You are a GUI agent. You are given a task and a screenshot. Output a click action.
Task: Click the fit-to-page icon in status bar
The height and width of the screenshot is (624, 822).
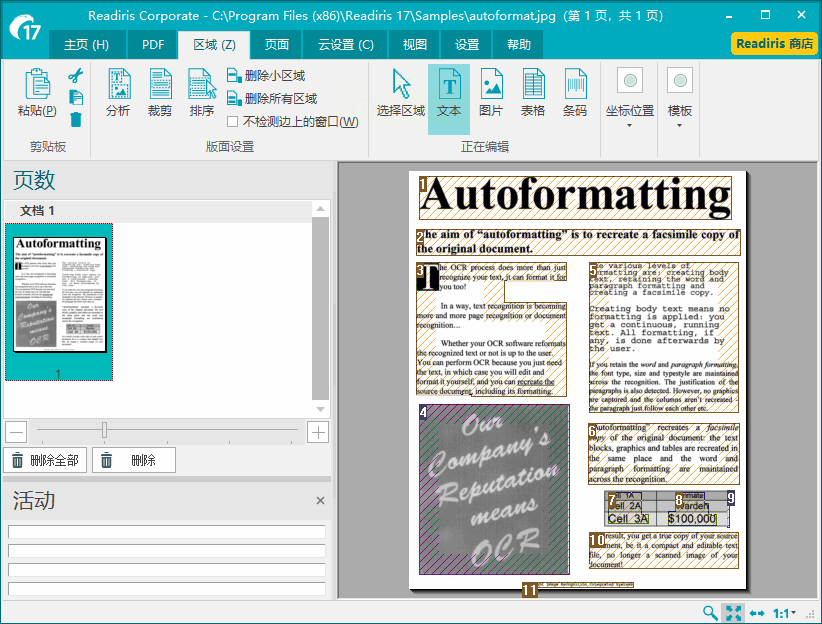(733, 613)
